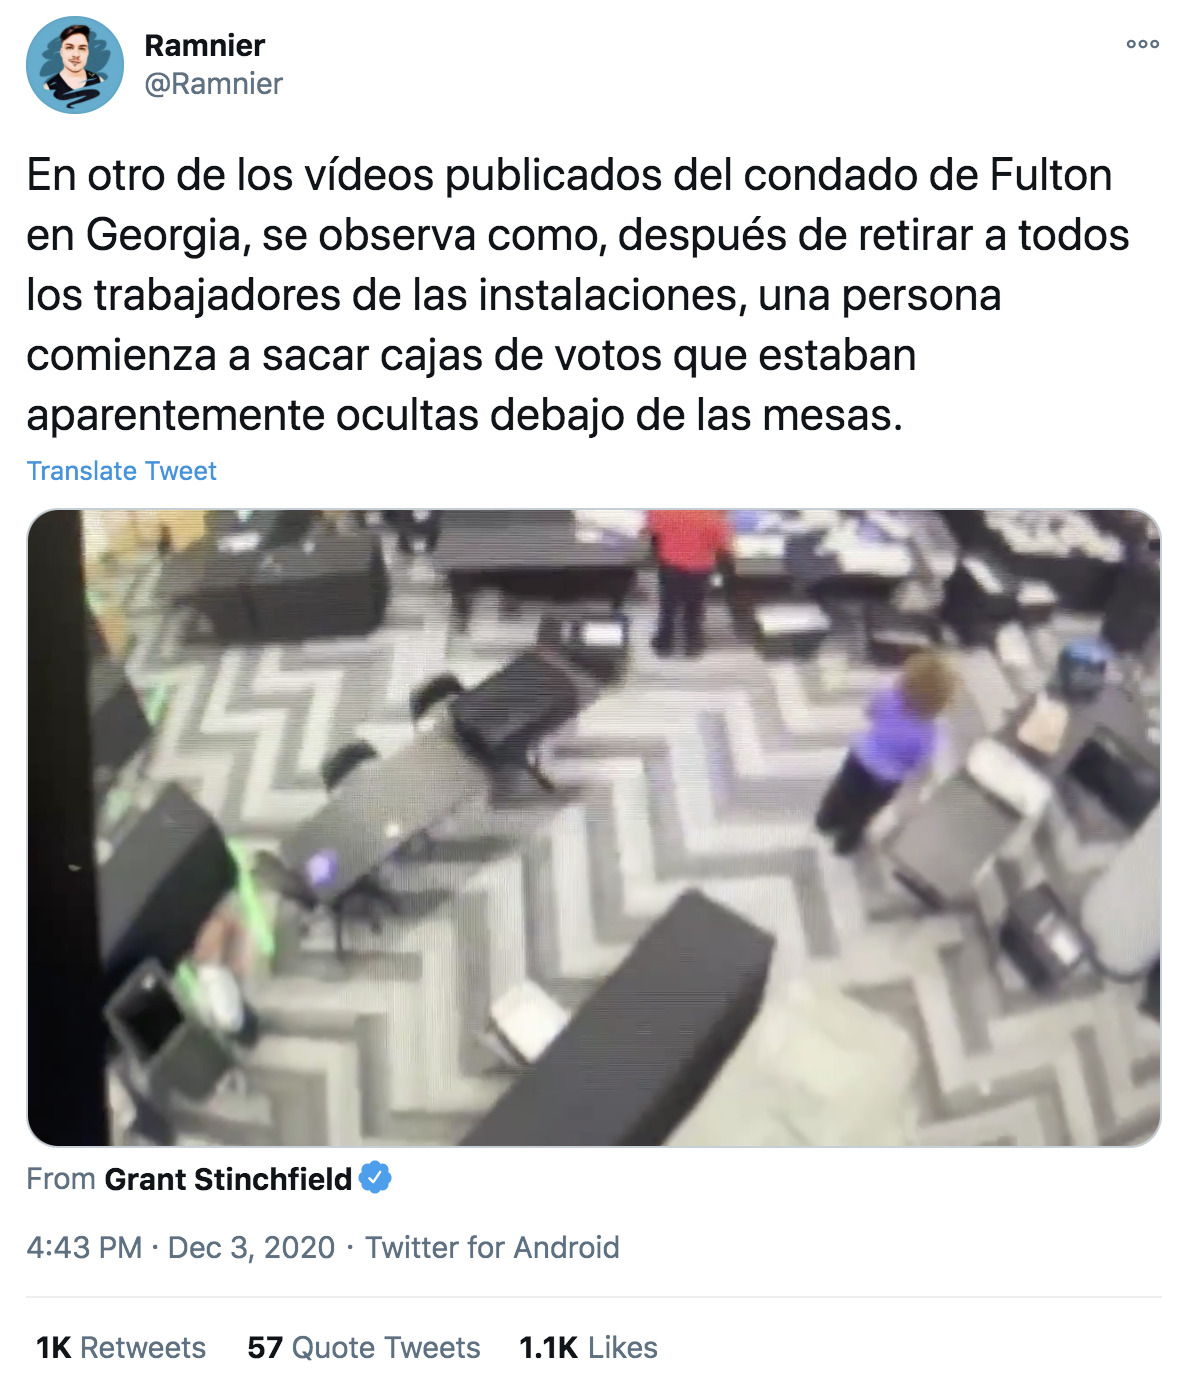Click the blue verified badge beside Grant Stinchfield
This screenshot has width=1192, height=1396.
pyautogui.click(x=376, y=1178)
